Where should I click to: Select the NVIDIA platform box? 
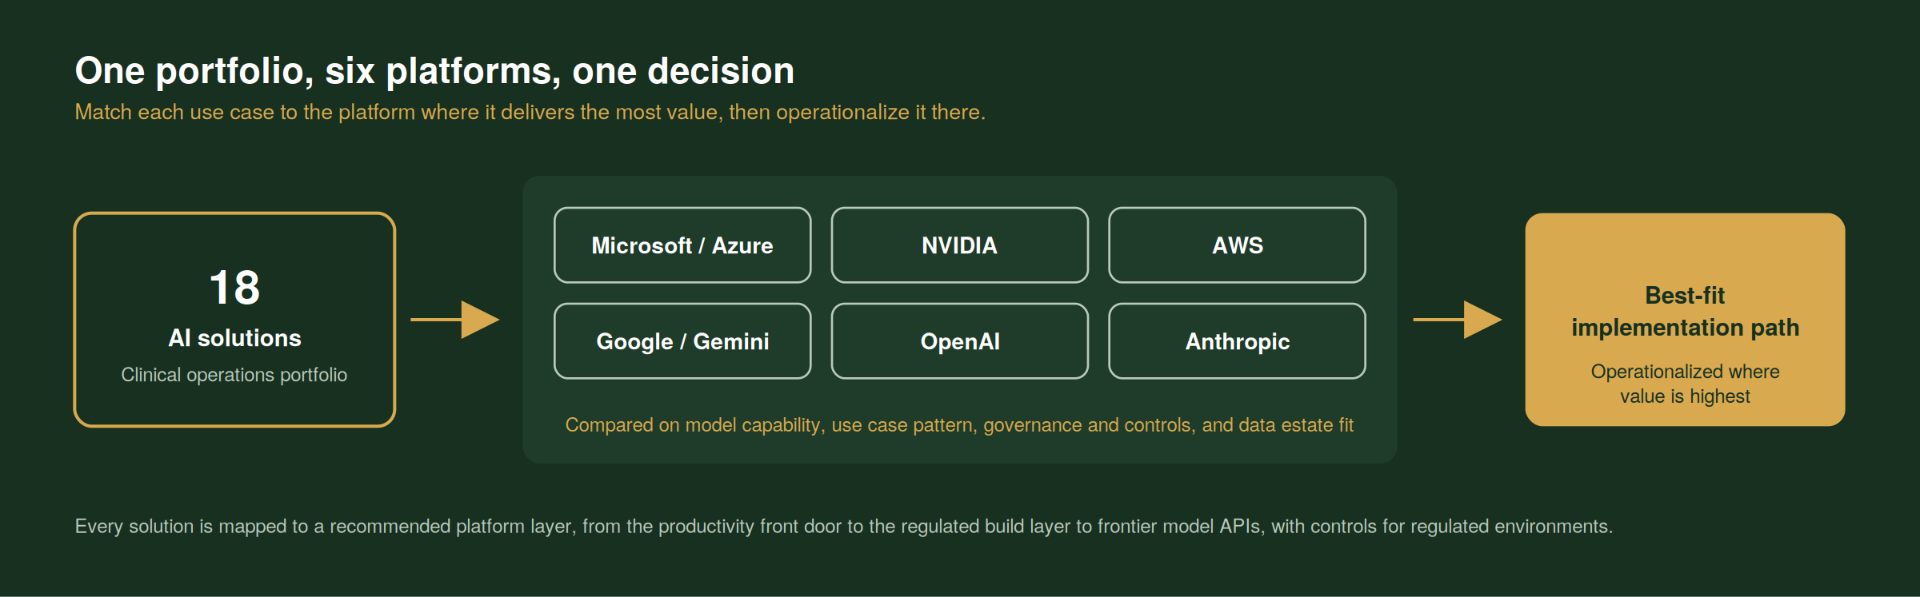point(959,245)
